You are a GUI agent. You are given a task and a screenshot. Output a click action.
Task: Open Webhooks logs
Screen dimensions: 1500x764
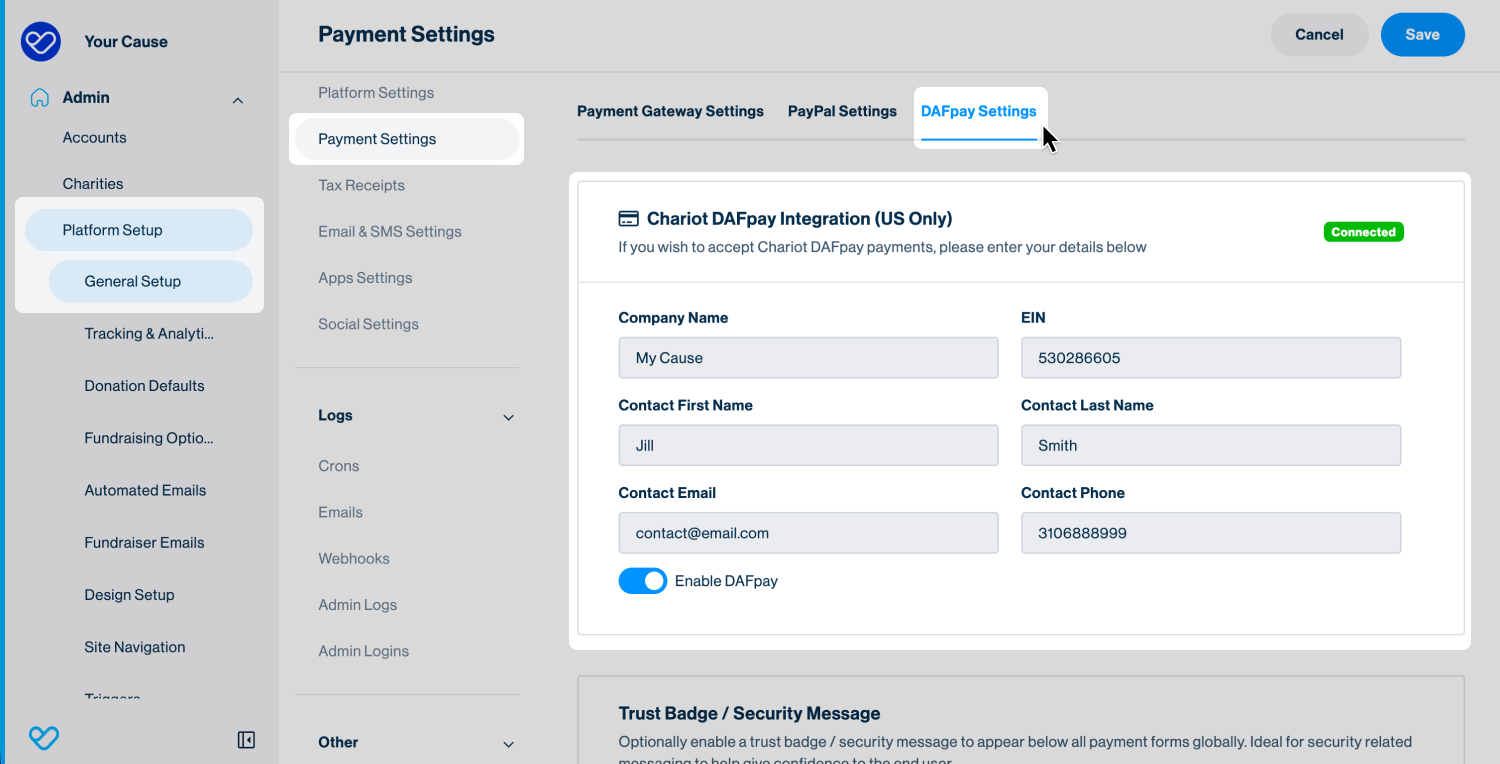354,559
